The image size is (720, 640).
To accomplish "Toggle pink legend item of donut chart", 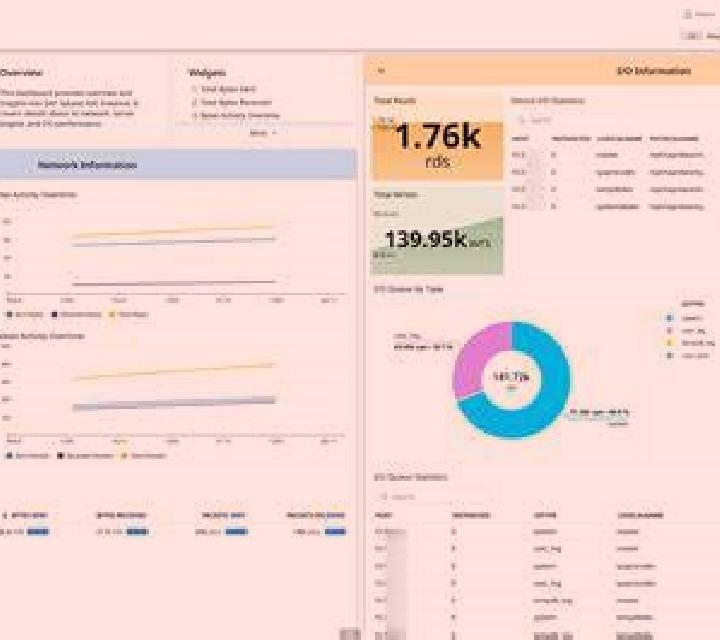I will 669,331.
